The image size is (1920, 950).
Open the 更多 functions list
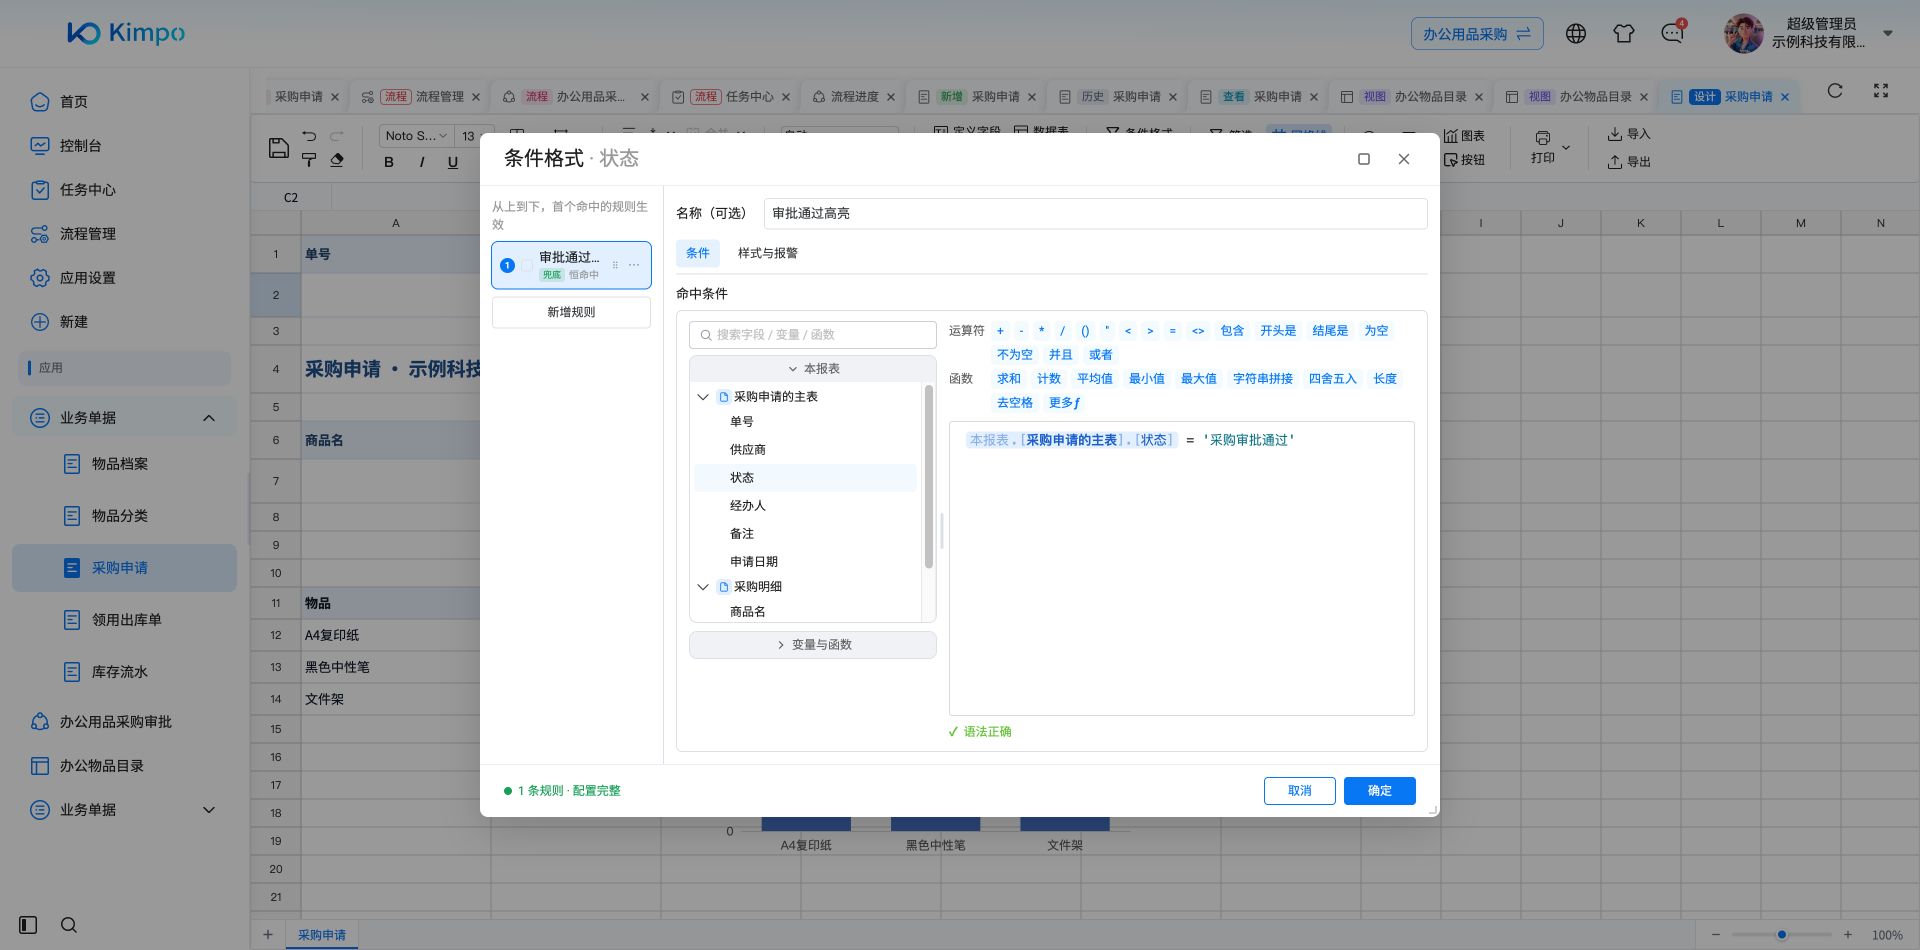[x=1064, y=403]
